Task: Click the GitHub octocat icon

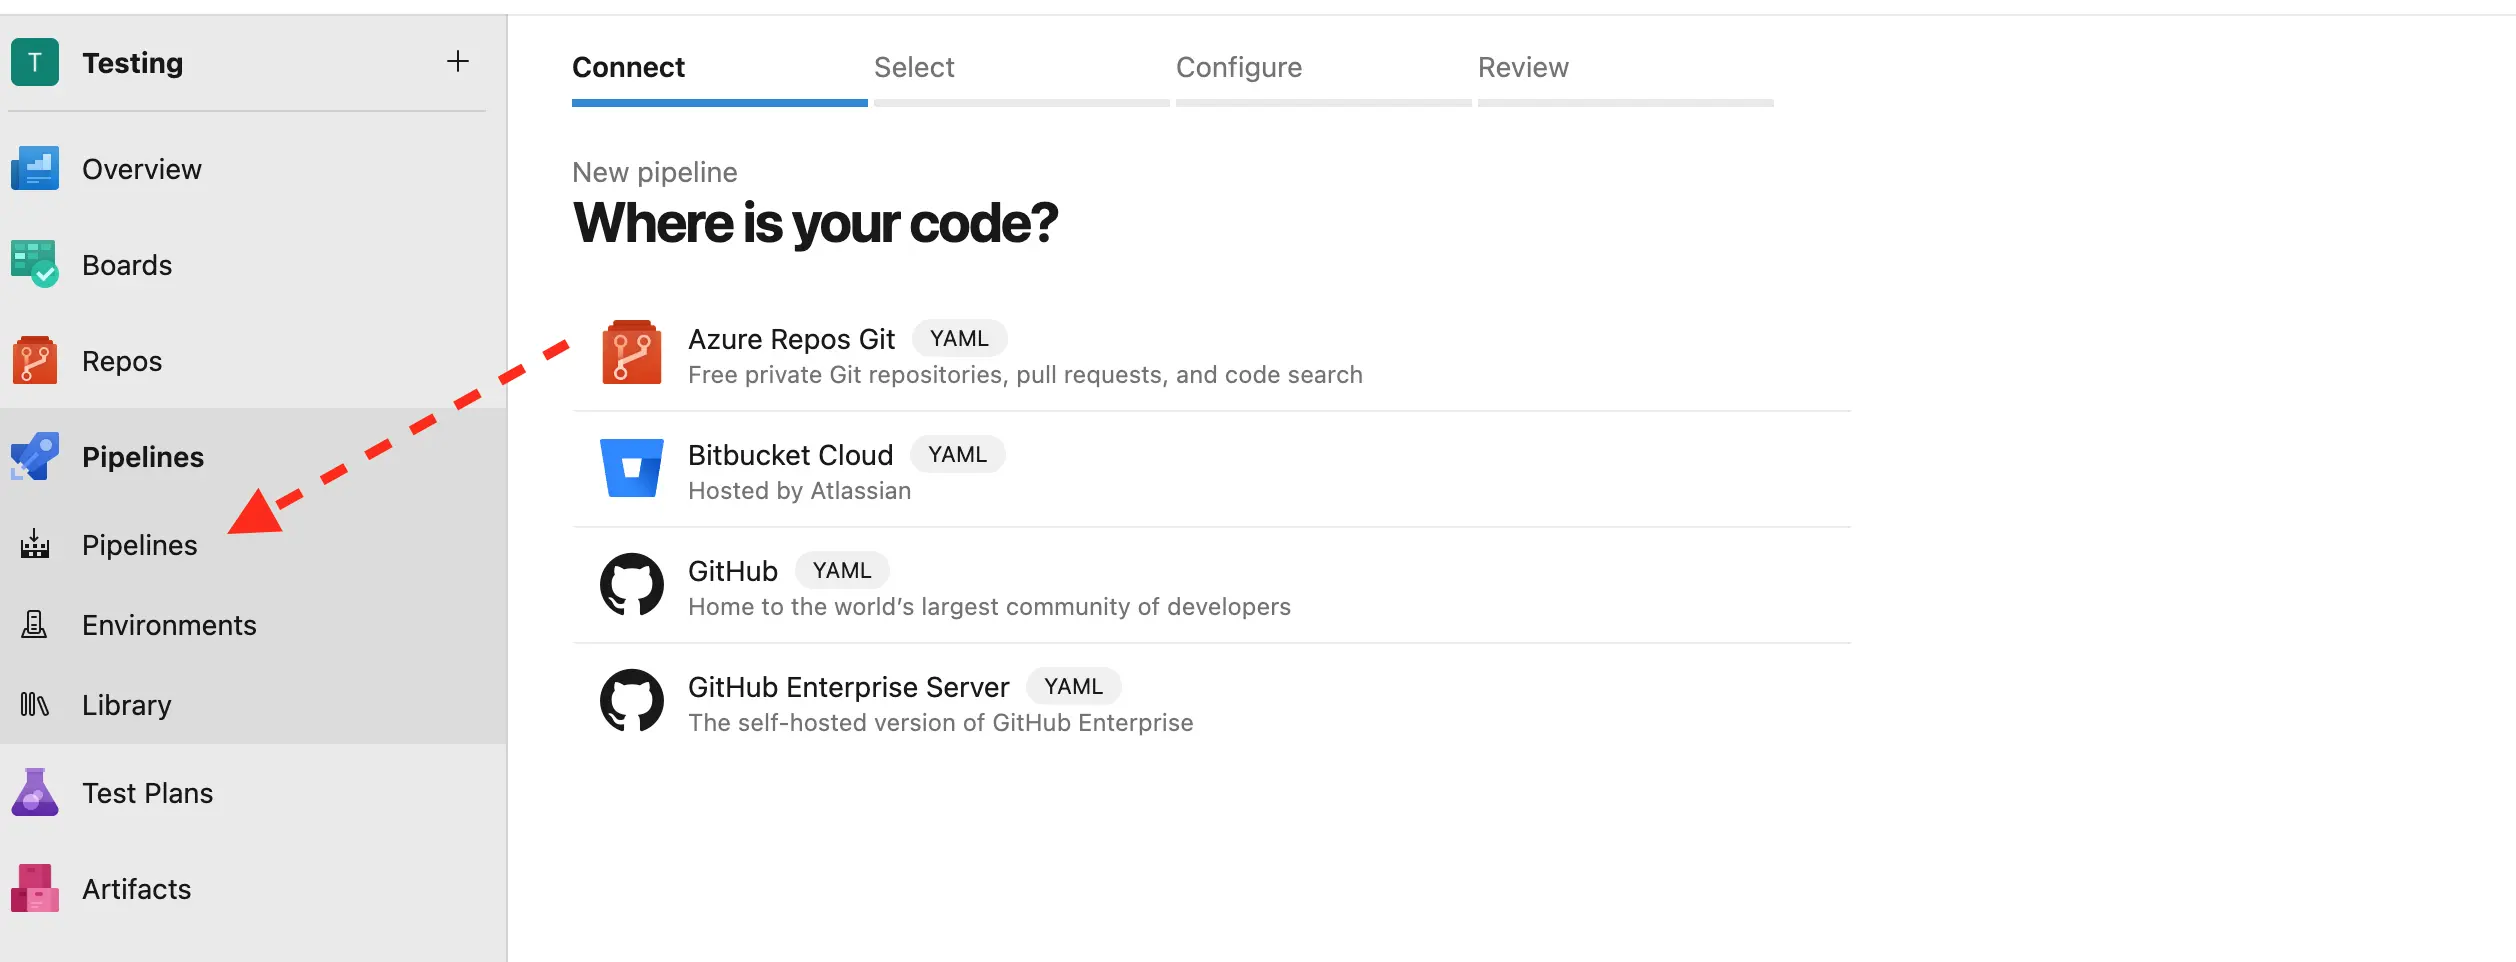Action: tap(632, 584)
